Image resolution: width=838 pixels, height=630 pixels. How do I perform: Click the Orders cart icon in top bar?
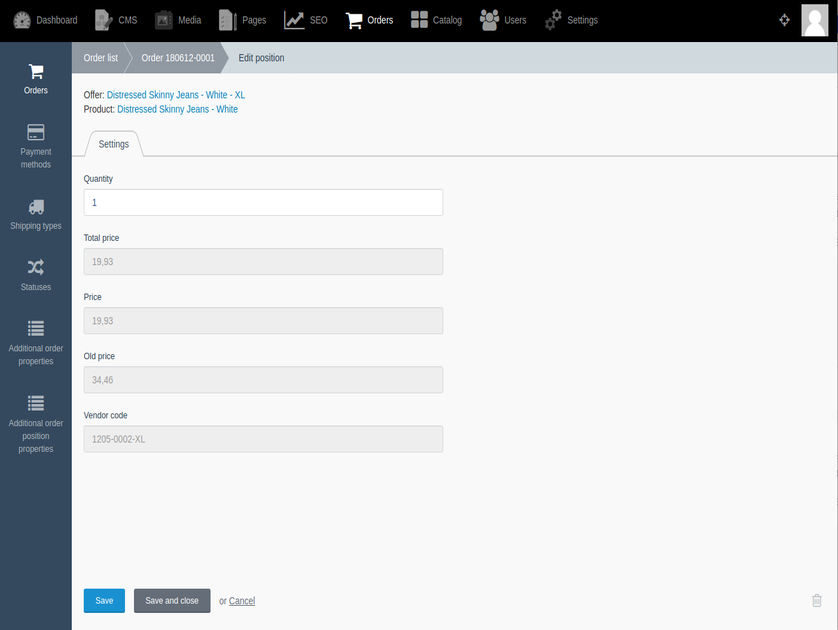[x=354, y=20]
